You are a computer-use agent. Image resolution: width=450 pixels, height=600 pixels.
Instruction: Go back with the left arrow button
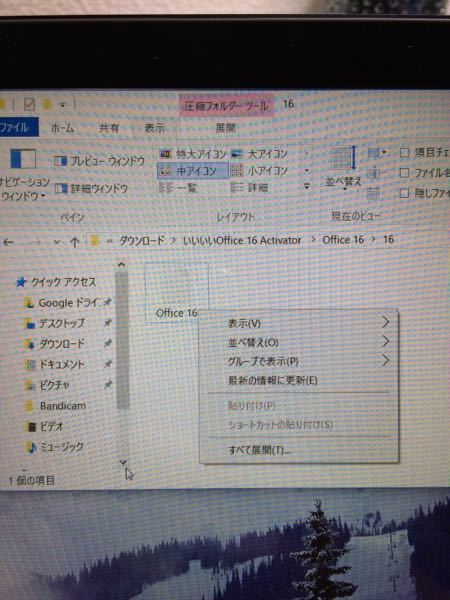pyautogui.click(x=8, y=242)
